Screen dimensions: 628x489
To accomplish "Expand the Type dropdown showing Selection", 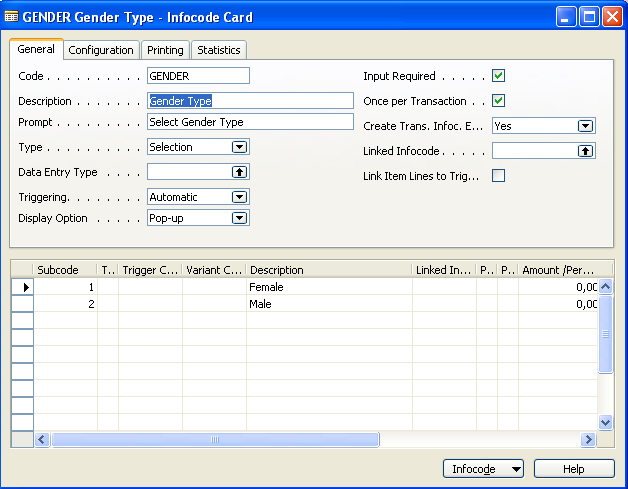I will pos(239,147).
